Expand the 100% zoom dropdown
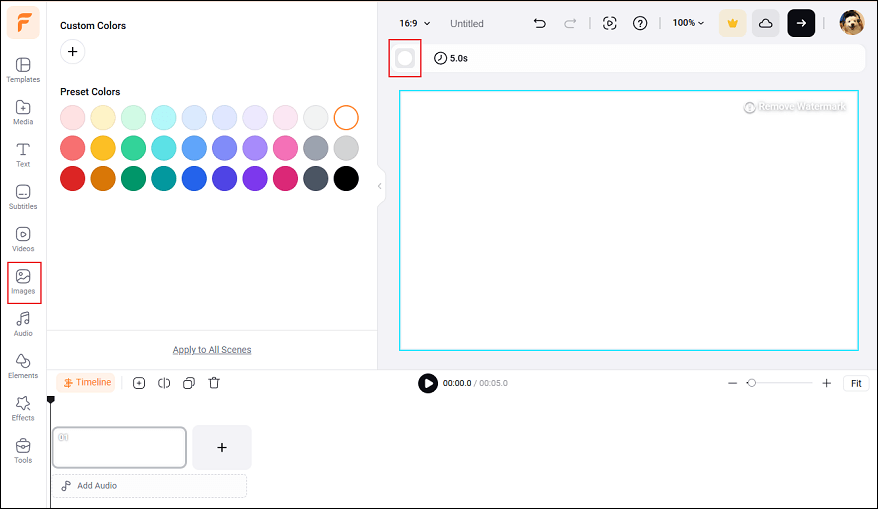The width and height of the screenshot is (878, 509). coord(688,23)
